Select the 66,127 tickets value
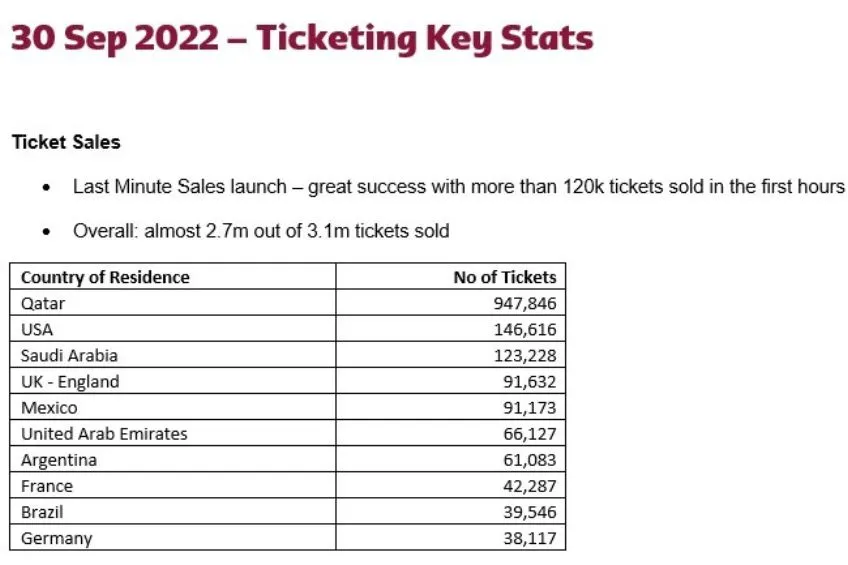Viewport: 848px width, 565px height. [529, 434]
